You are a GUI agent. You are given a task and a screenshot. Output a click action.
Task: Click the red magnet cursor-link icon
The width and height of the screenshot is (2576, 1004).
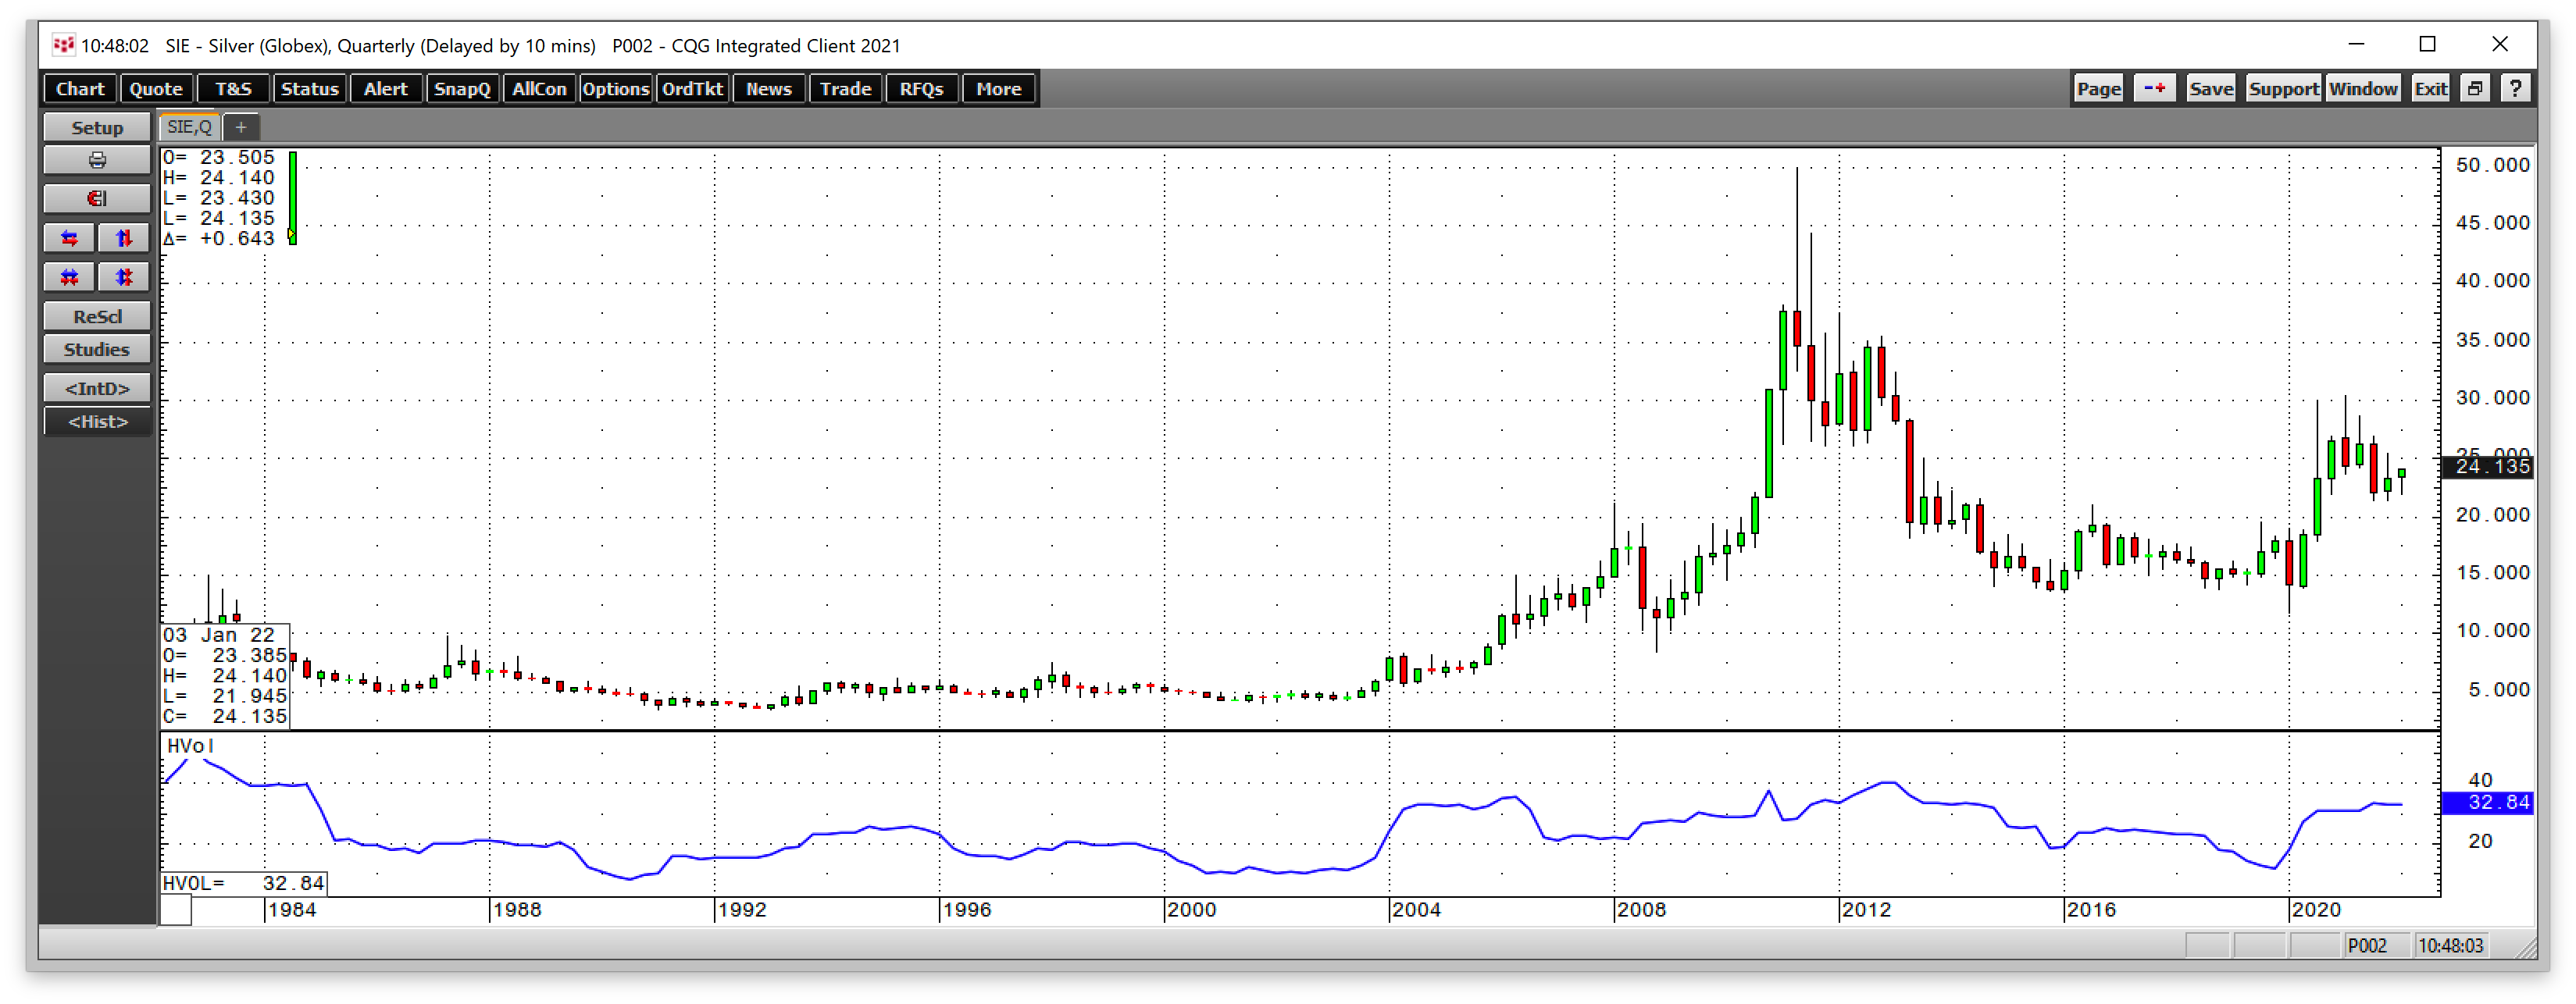tap(97, 198)
